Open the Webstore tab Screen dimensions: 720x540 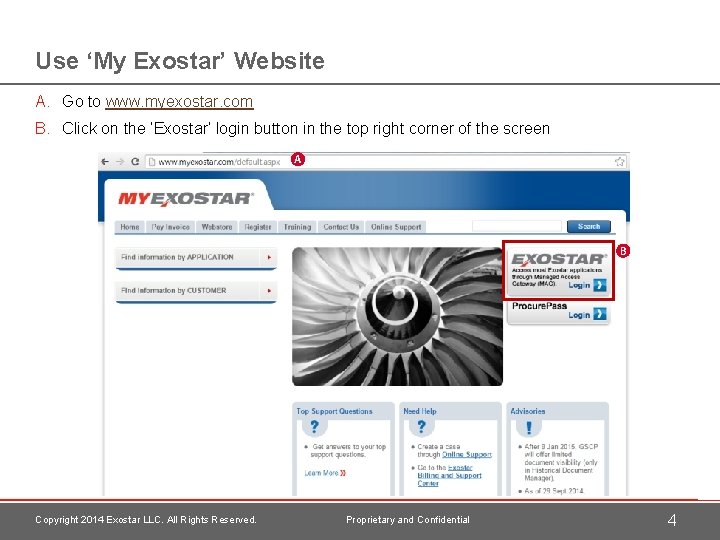coord(217,227)
